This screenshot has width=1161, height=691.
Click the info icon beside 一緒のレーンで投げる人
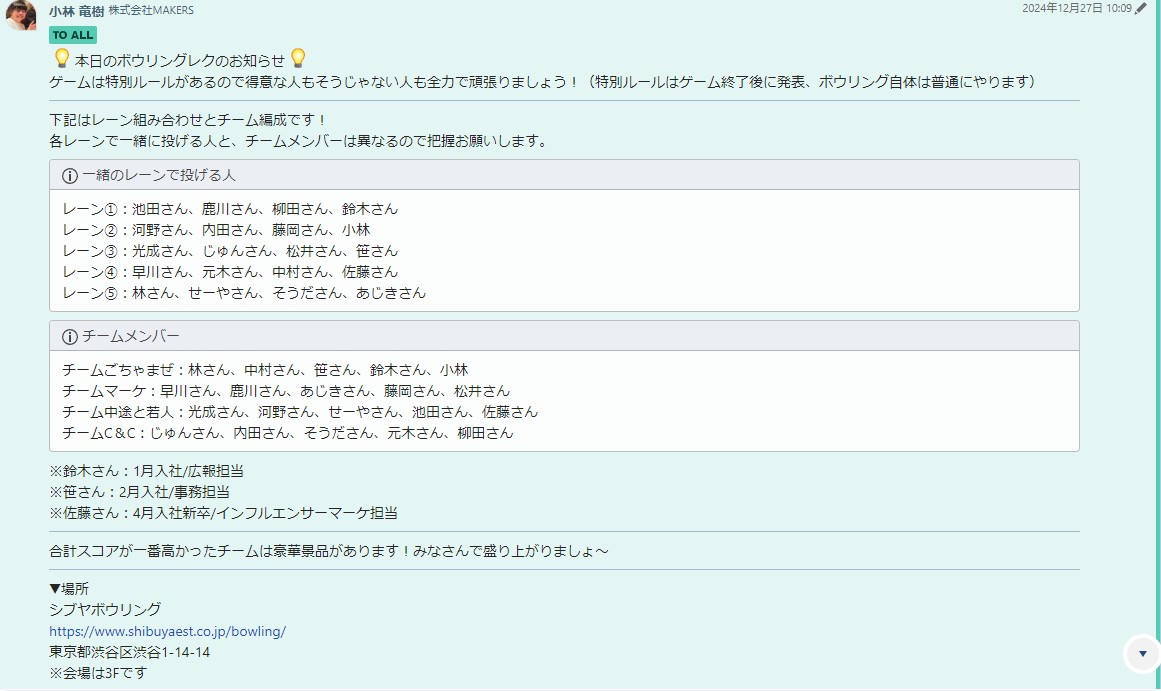(70, 176)
